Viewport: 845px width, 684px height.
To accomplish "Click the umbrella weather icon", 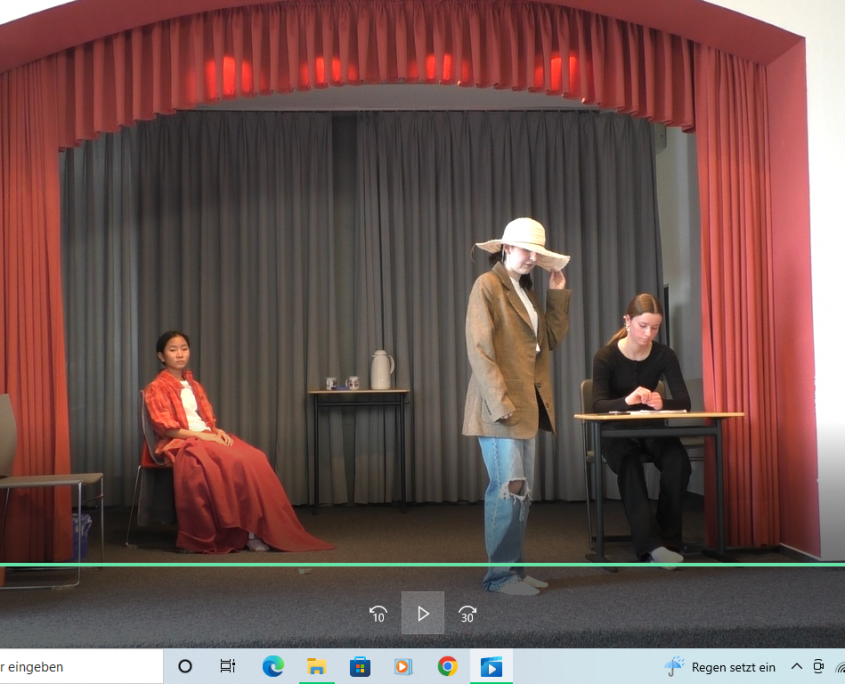I will point(675,666).
